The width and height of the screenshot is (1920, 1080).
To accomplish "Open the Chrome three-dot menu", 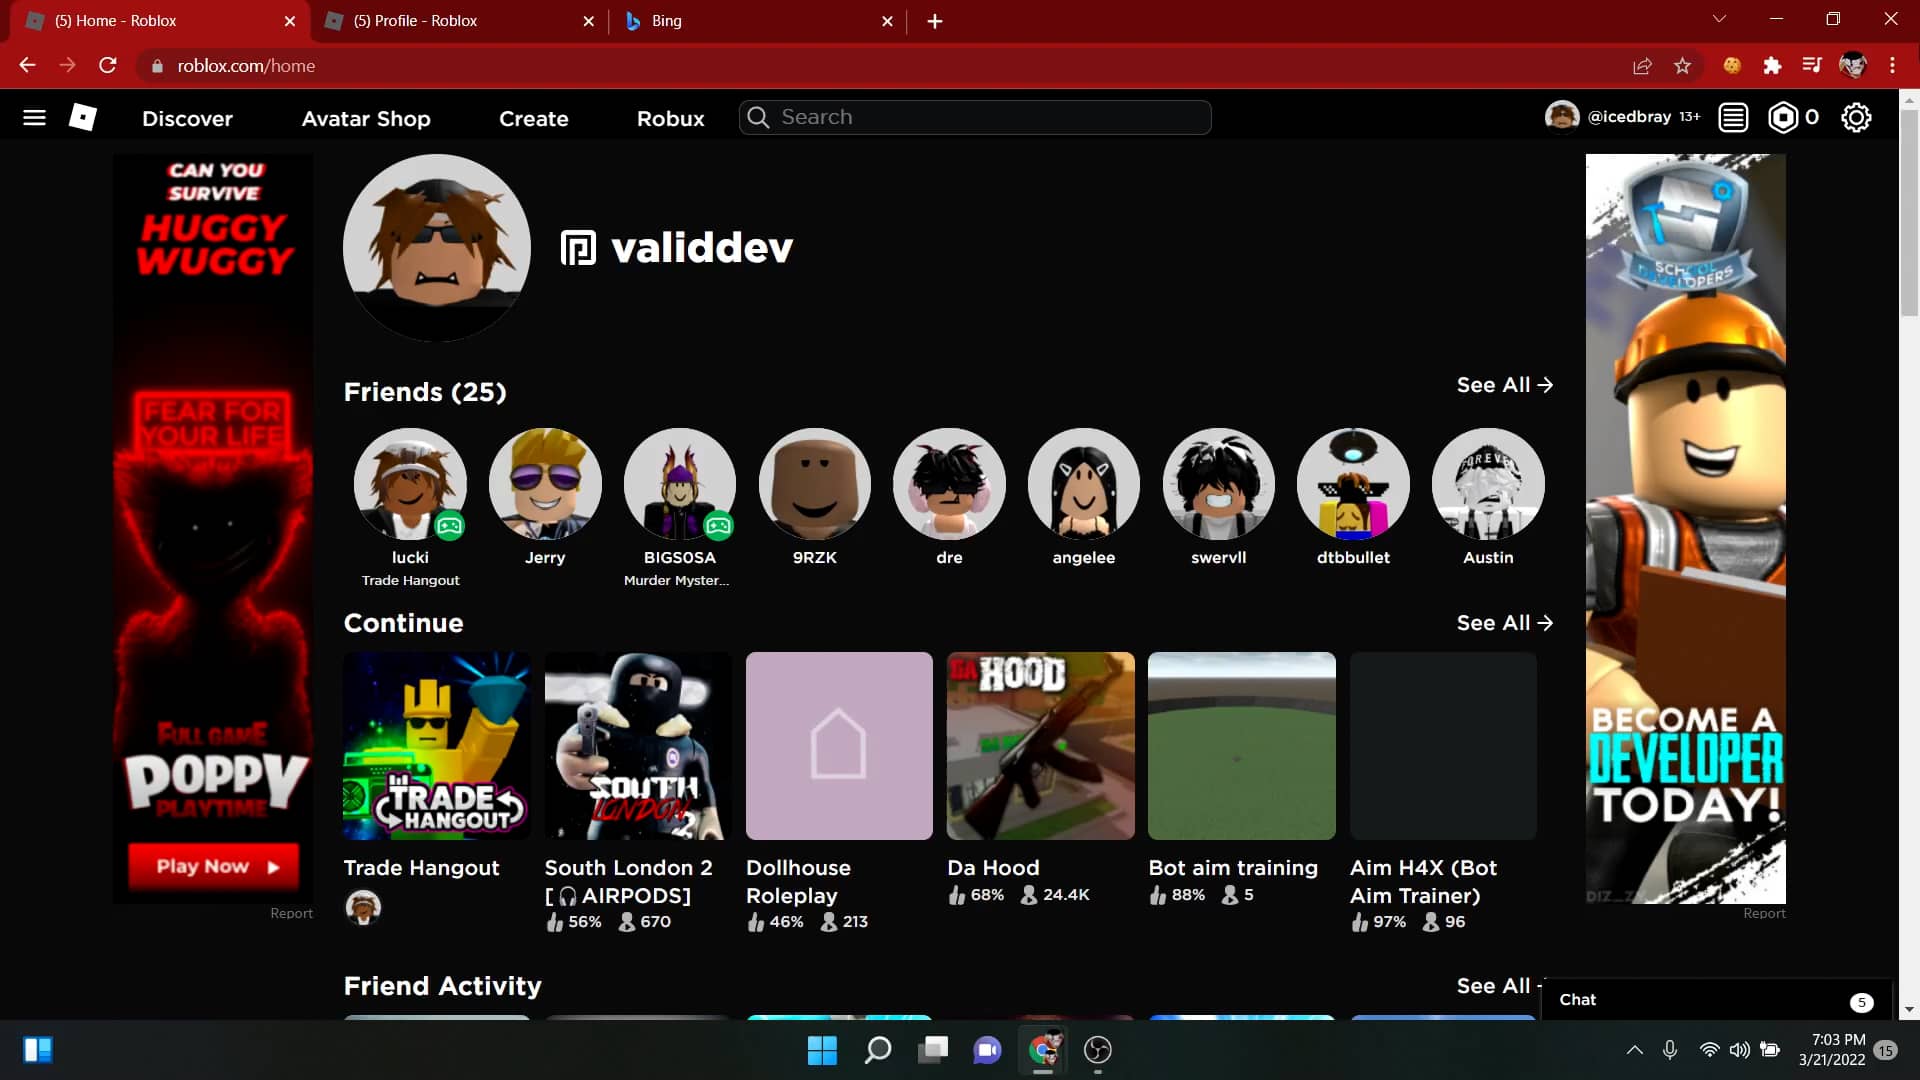I will 1892,66.
